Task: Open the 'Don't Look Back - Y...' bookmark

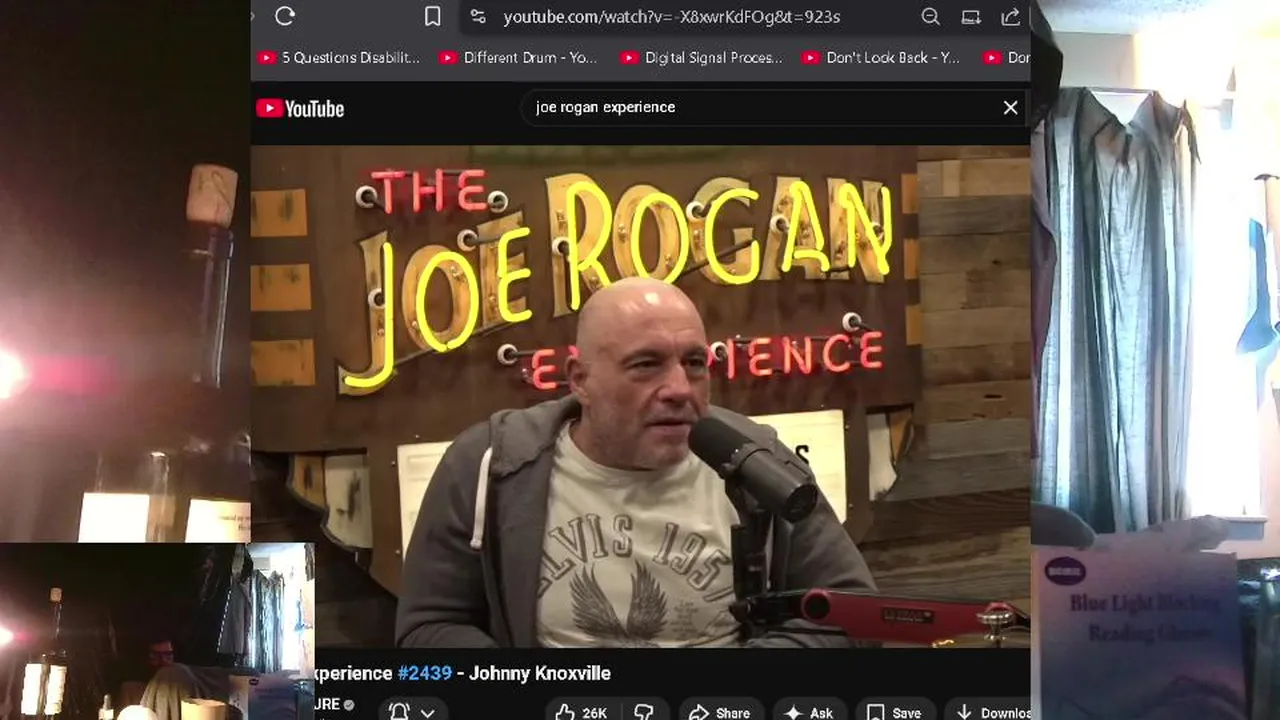Action: 881,58
